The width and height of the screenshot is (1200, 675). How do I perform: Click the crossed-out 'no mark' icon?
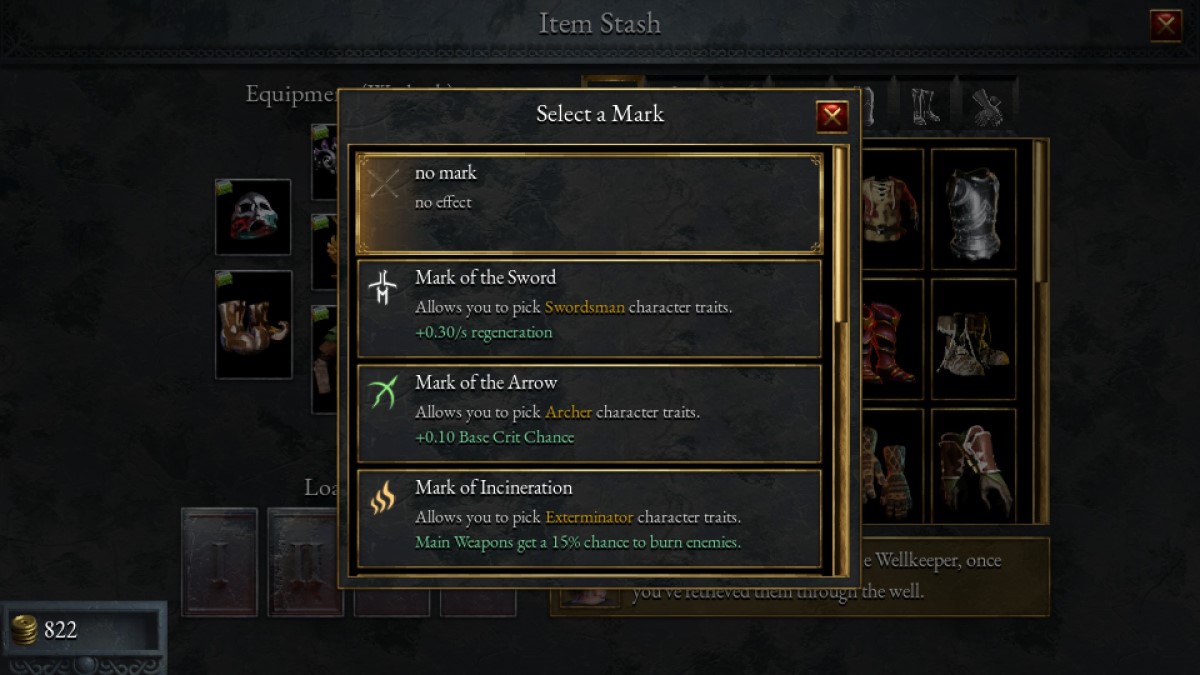point(382,185)
